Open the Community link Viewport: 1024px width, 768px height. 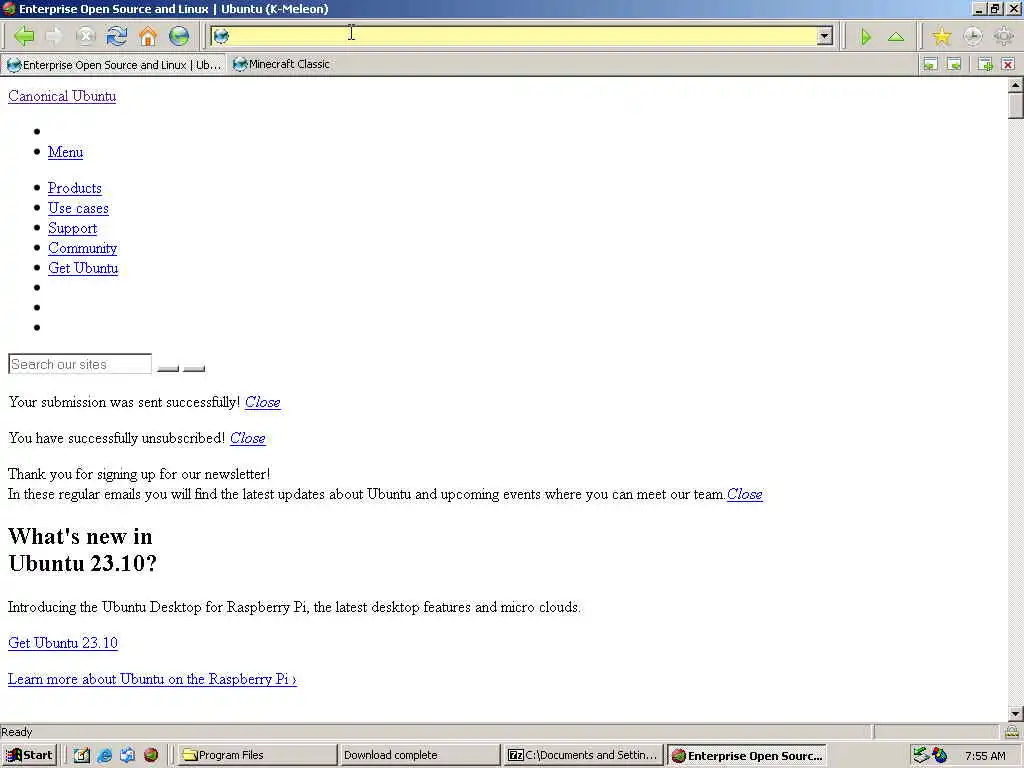pyautogui.click(x=82, y=248)
